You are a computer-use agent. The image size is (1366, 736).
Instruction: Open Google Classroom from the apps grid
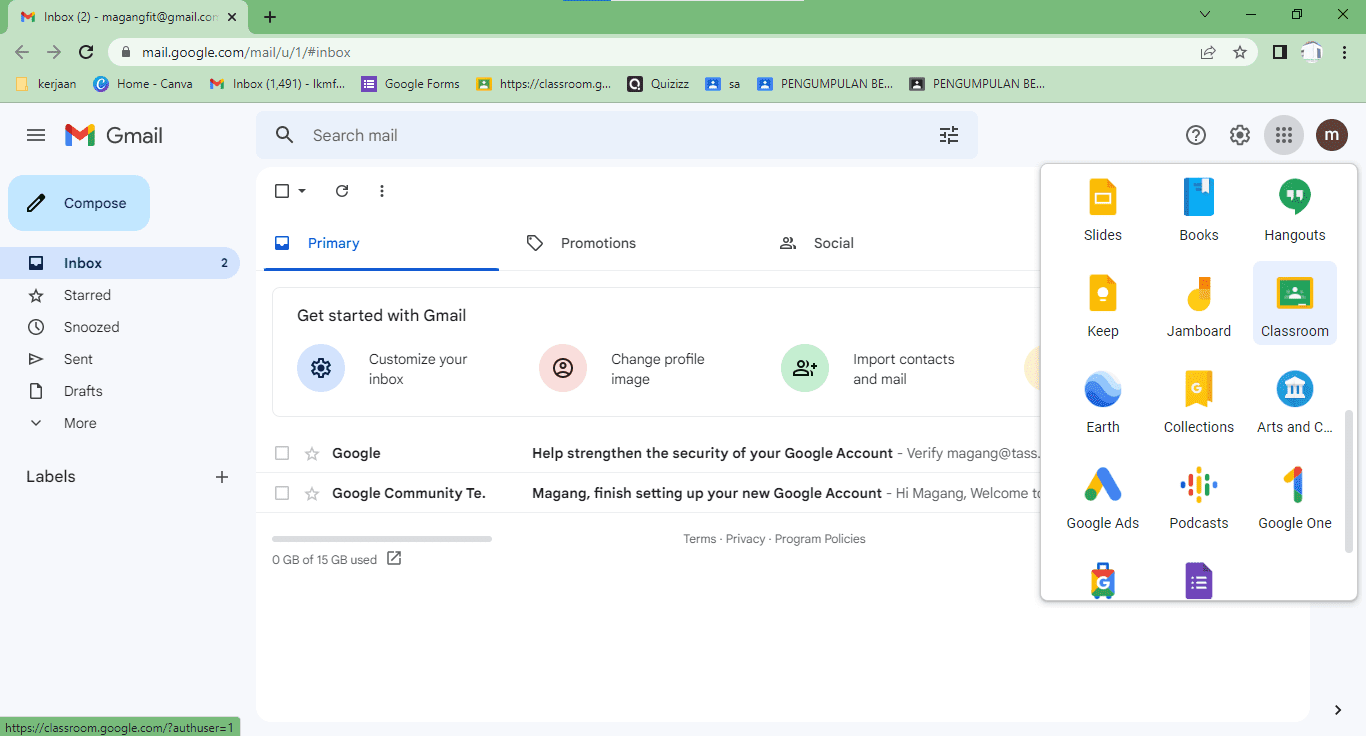[1294, 303]
